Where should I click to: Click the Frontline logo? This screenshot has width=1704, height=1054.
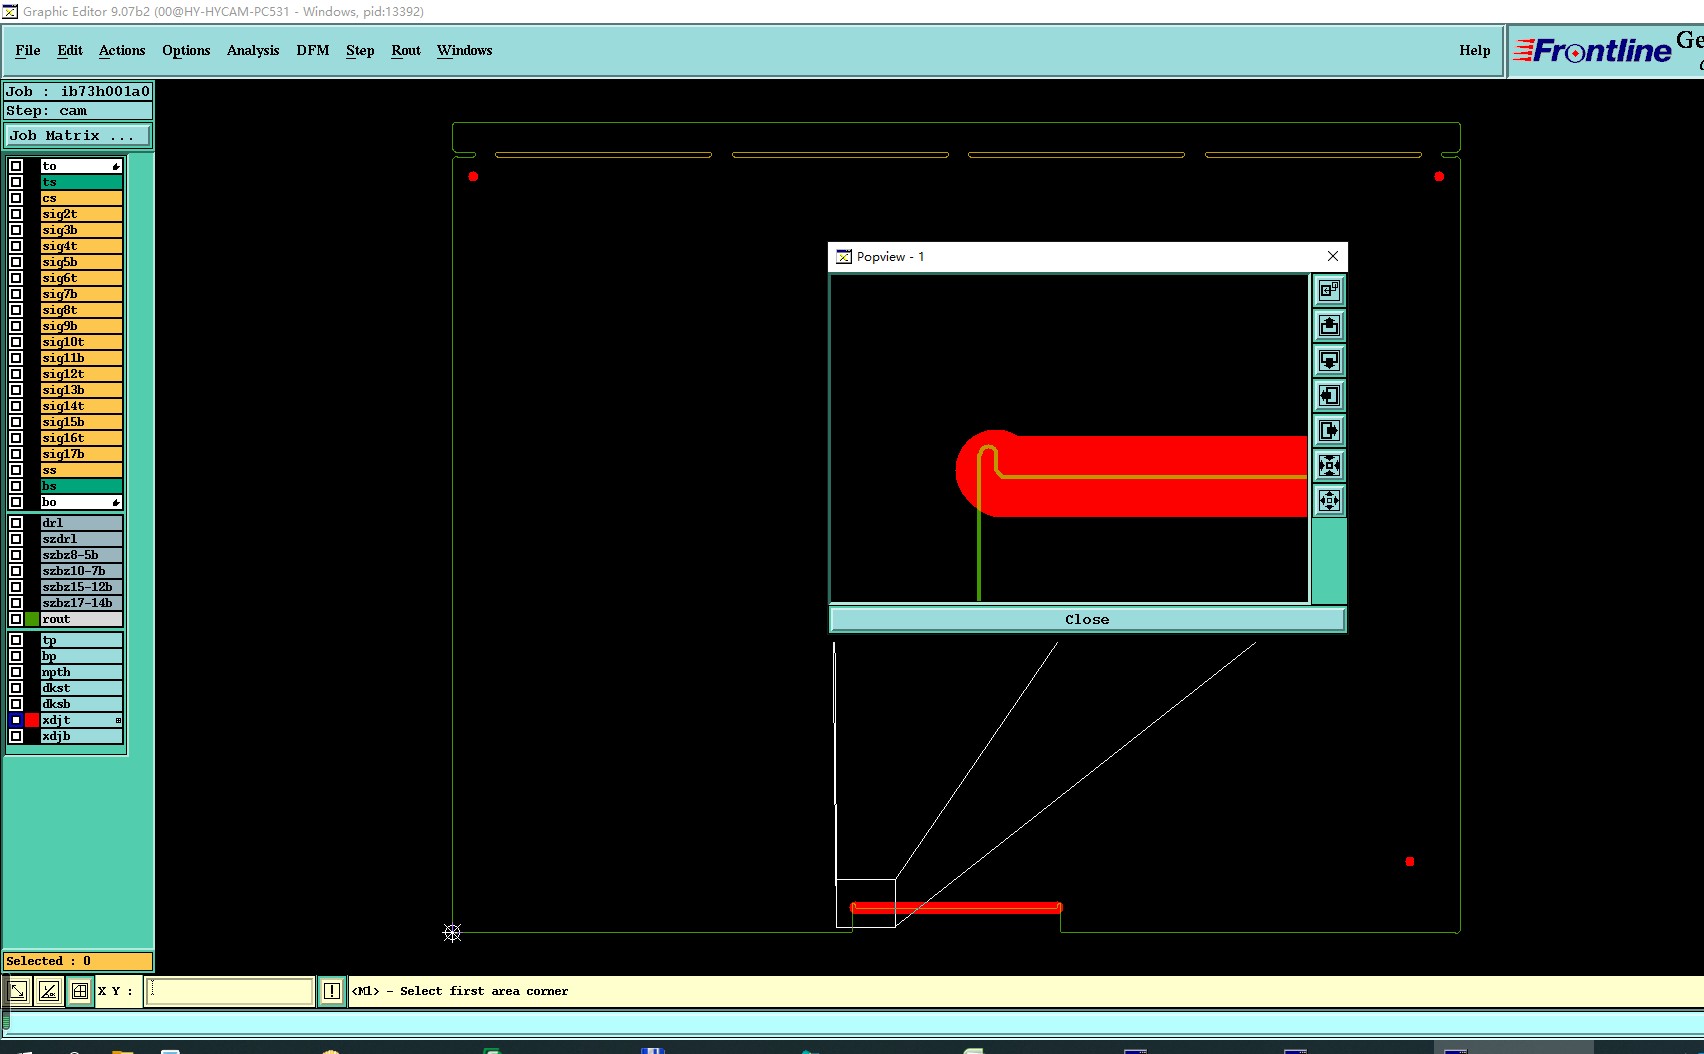point(1592,50)
